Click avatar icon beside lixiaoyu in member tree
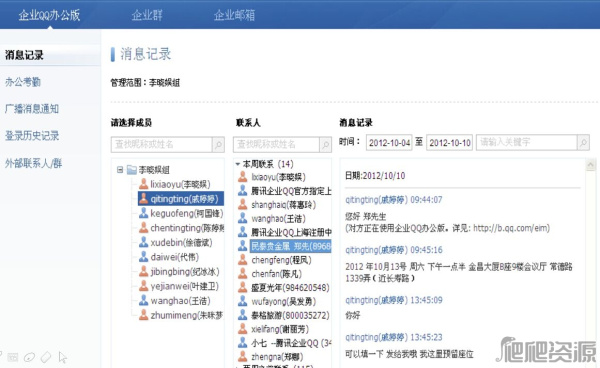600x368 pixels. coord(143,184)
